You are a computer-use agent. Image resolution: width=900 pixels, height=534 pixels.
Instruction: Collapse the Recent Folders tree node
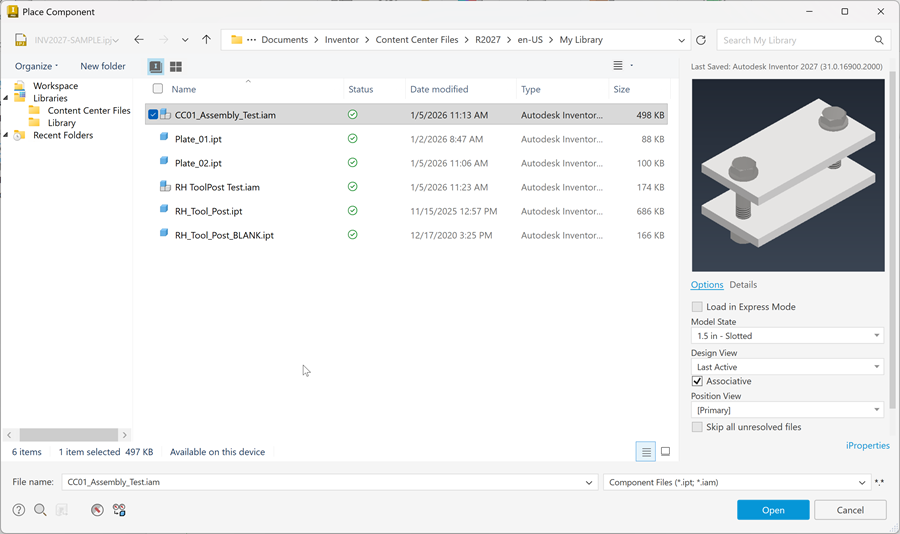(6, 135)
